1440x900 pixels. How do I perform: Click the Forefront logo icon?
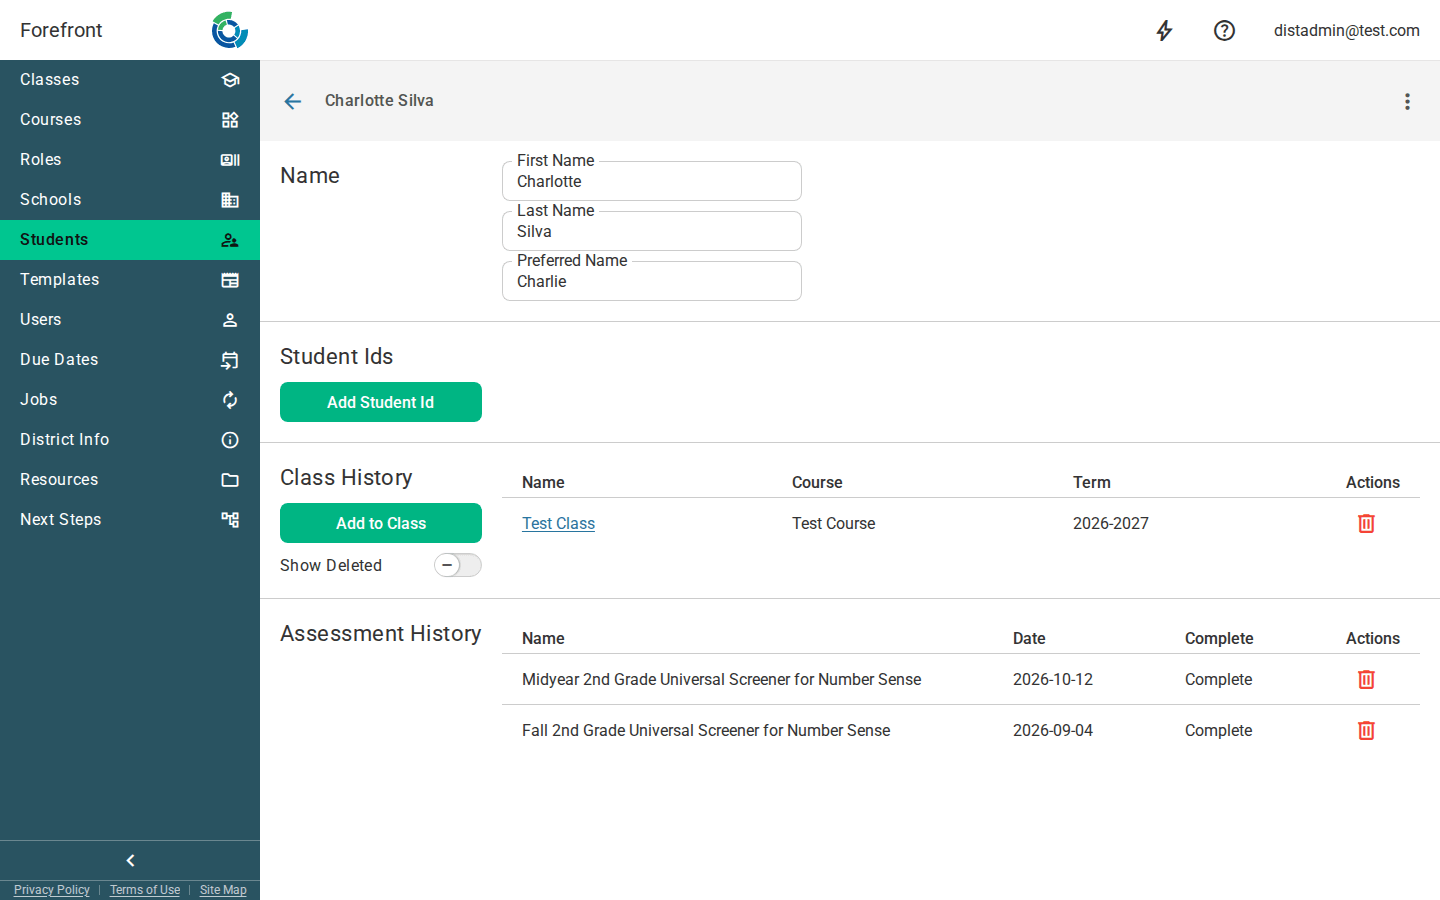[229, 30]
